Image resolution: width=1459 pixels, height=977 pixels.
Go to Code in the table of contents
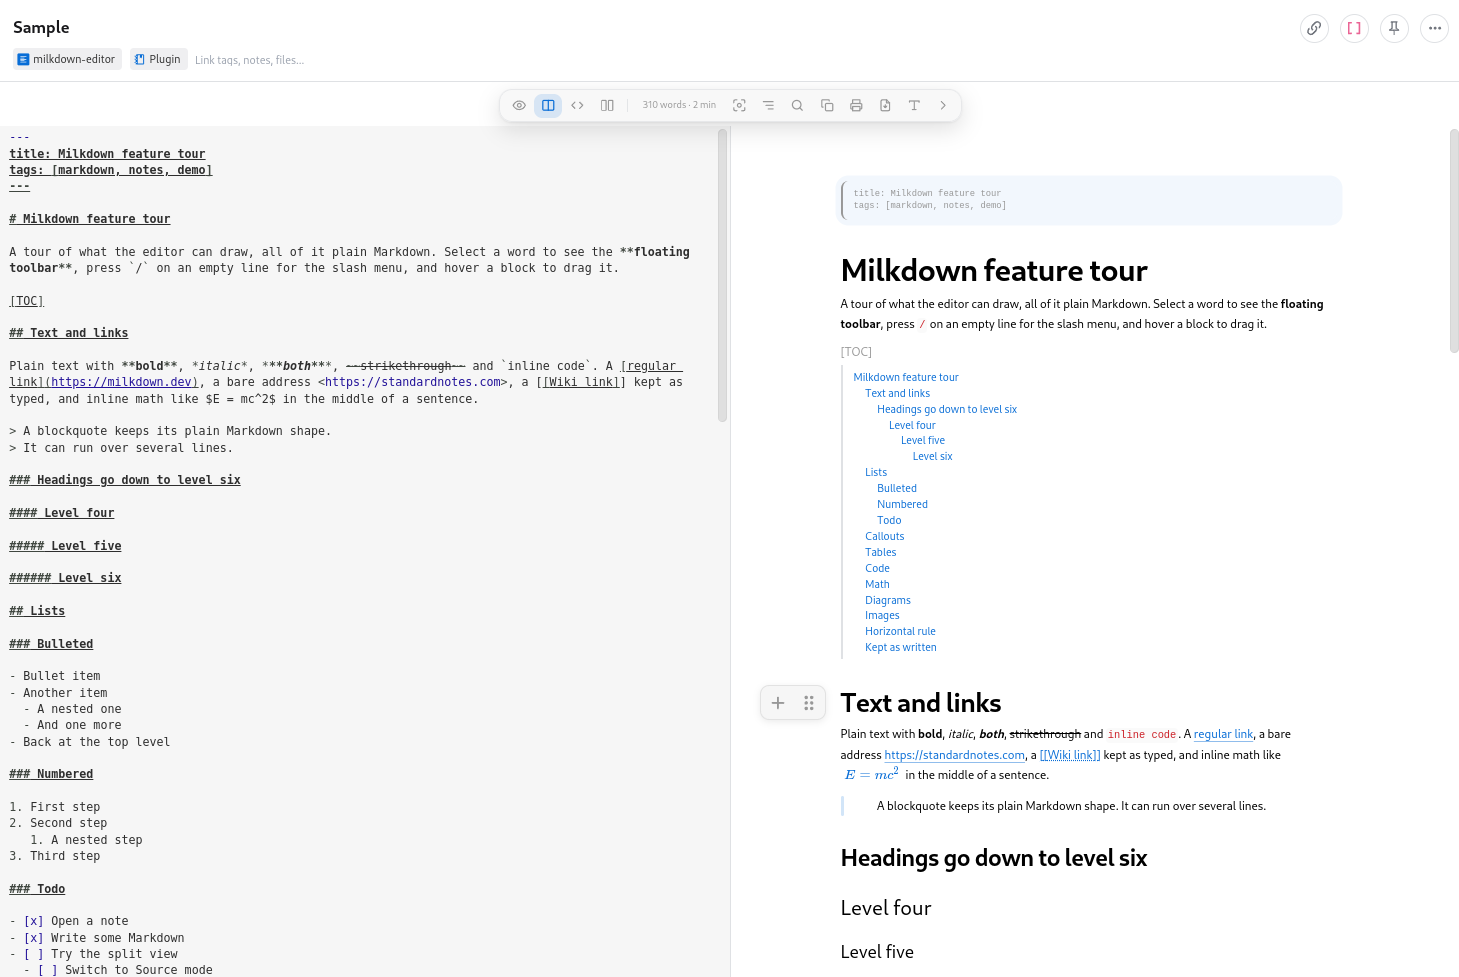[x=877, y=568]
